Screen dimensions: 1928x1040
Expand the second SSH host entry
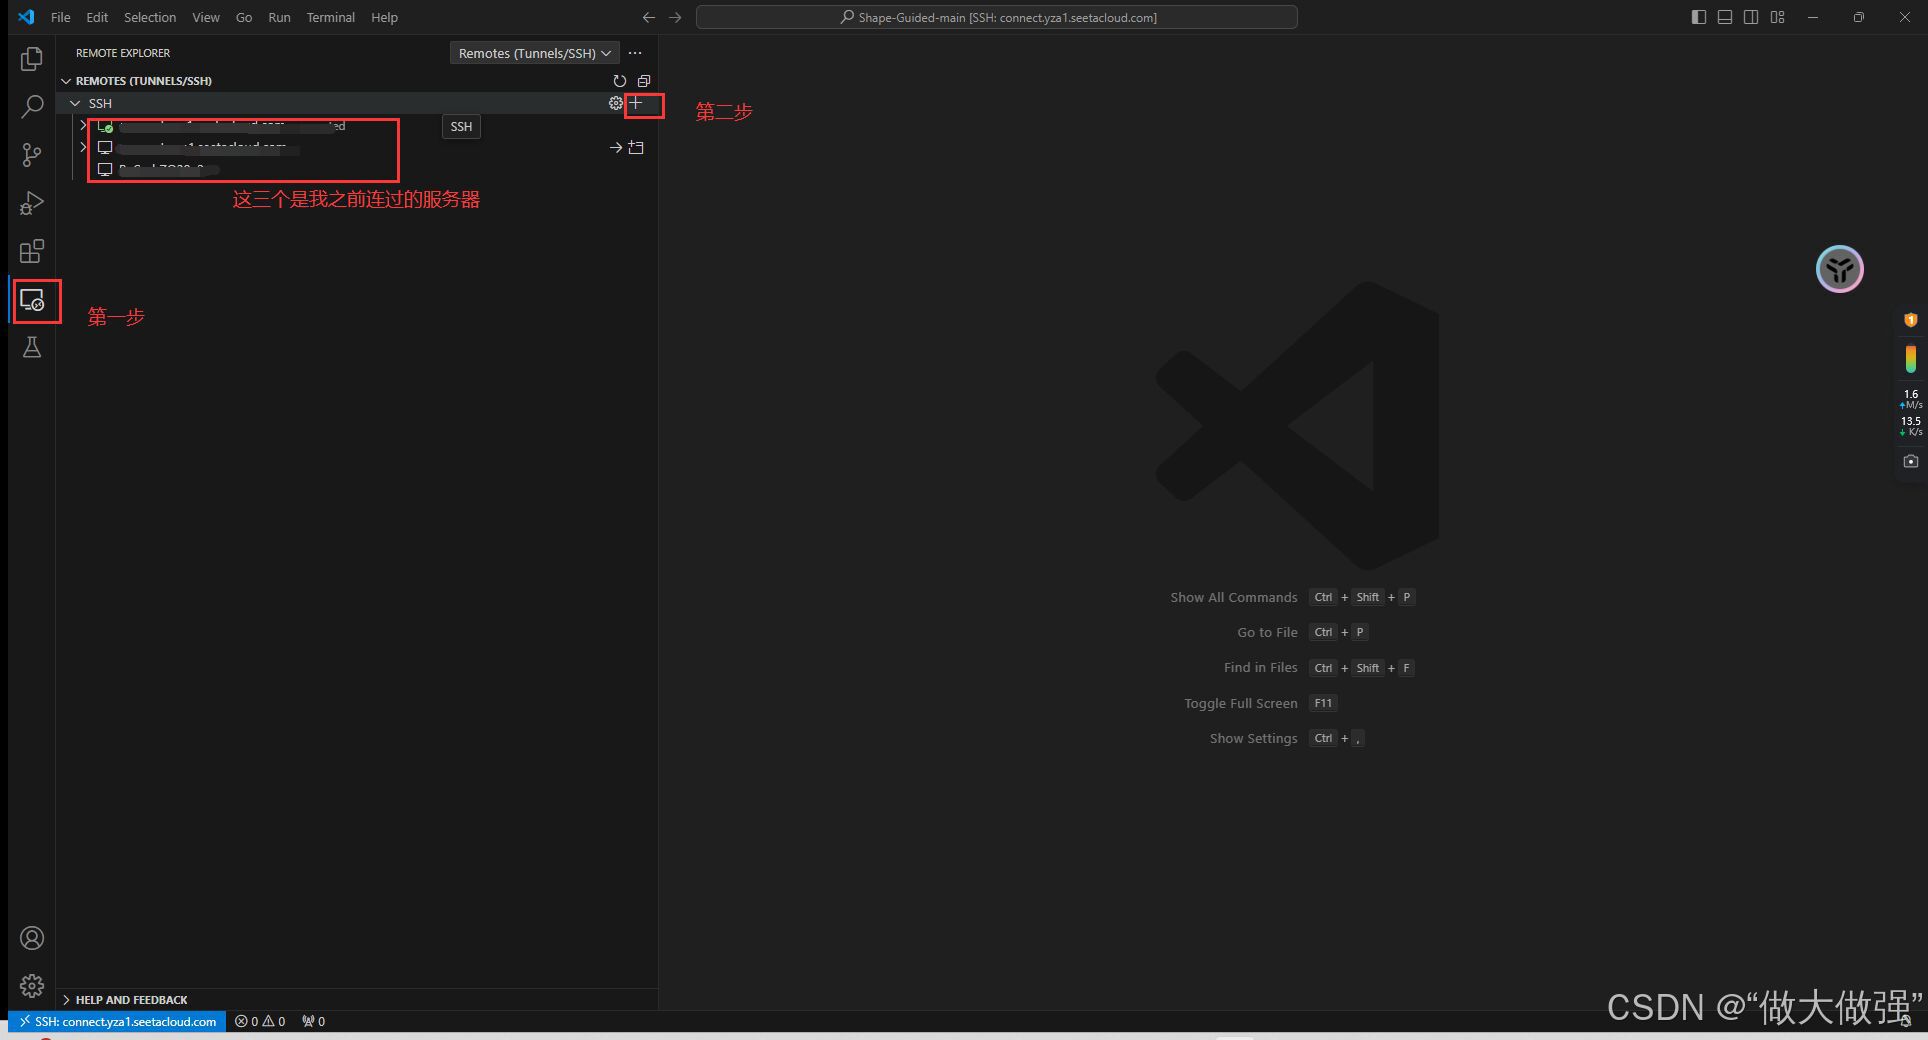[83, 147]
